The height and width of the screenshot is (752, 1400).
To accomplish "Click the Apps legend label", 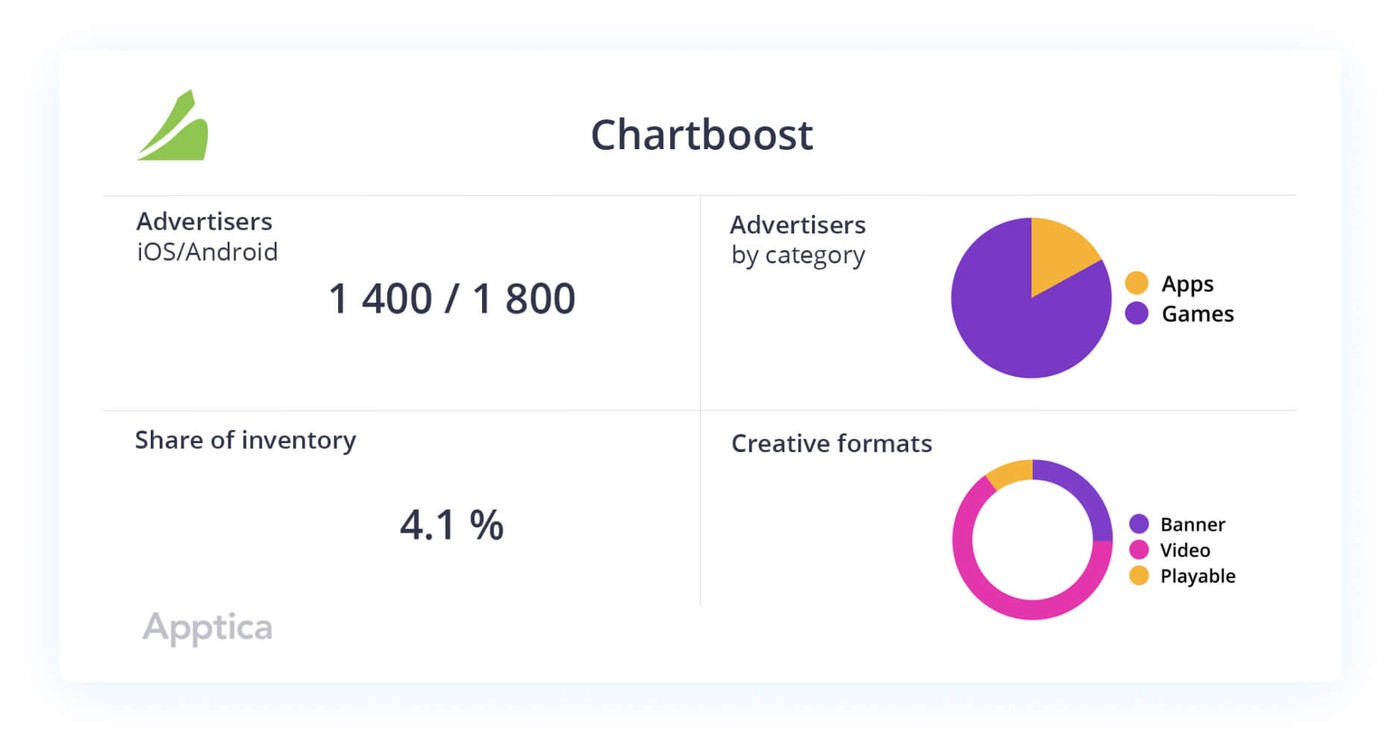I will click(1187, 284).
